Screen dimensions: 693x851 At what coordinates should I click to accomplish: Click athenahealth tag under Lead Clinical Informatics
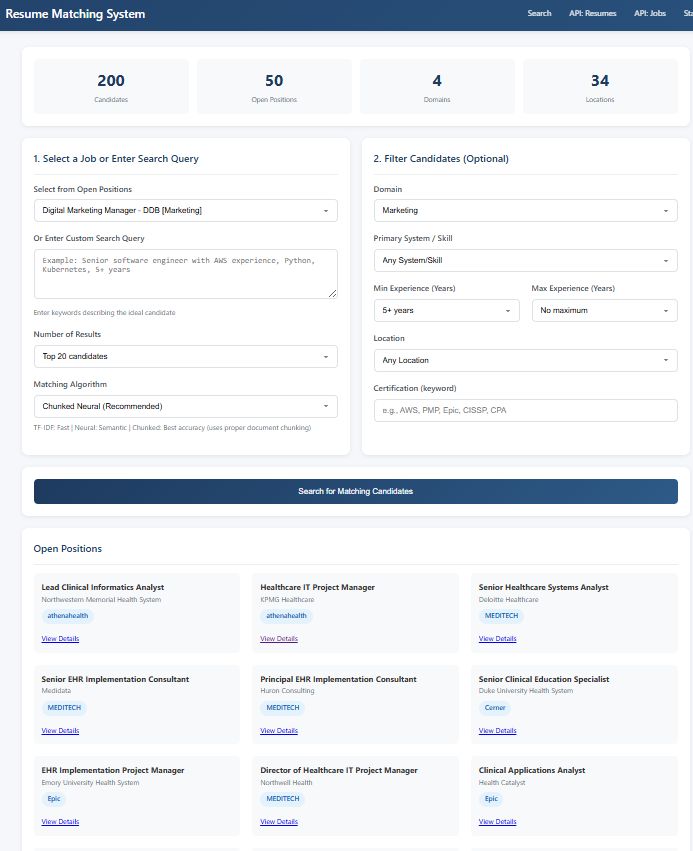coord(68,616)
